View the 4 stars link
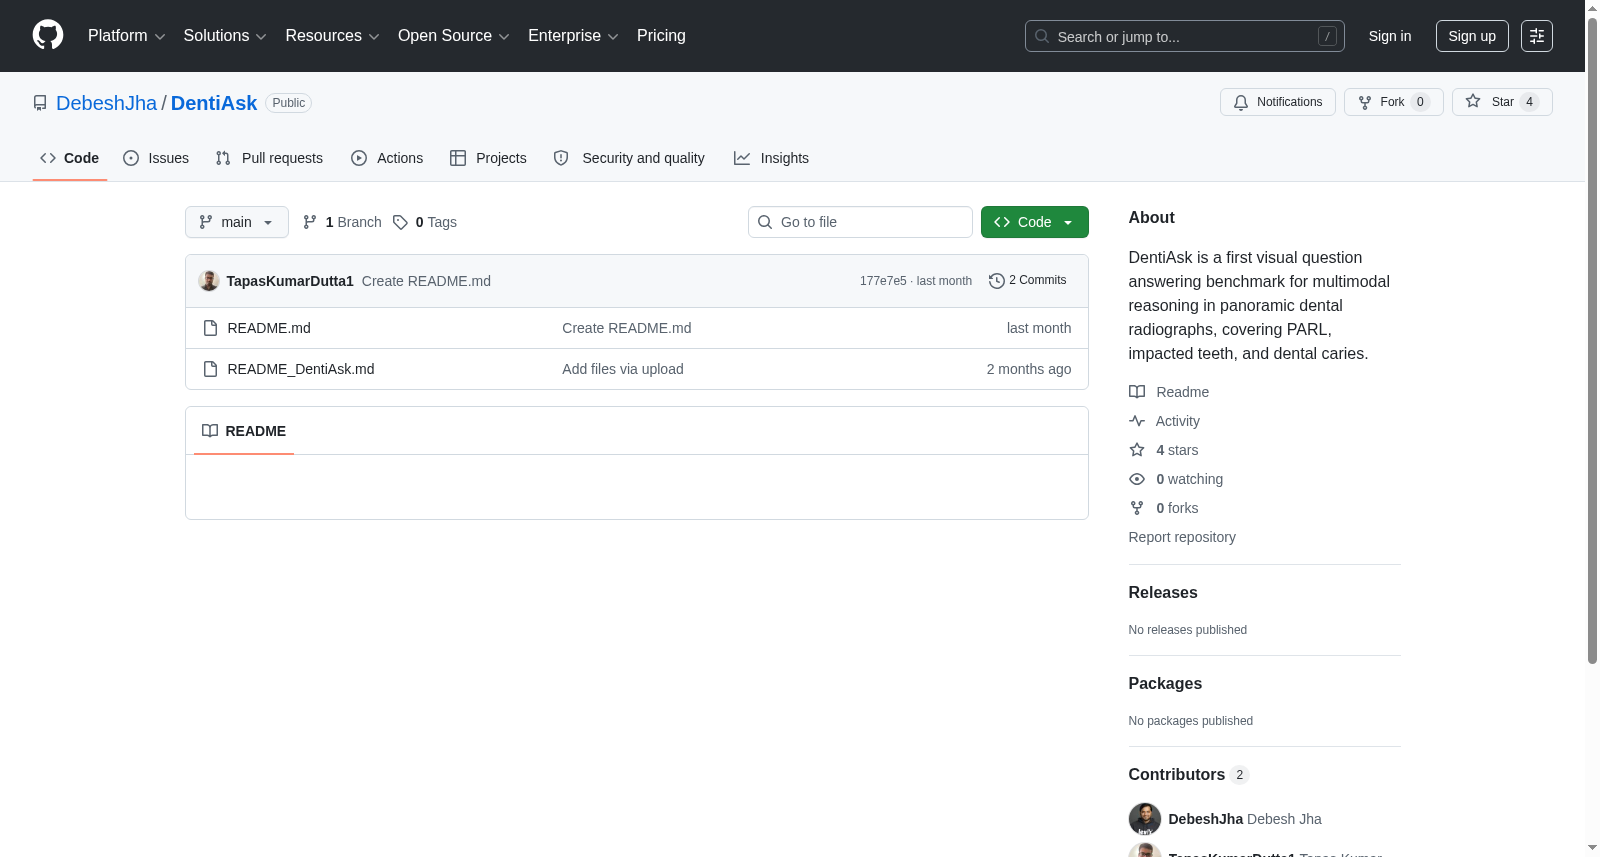Screen dimensions: 1600x857 coord(1164,450)
